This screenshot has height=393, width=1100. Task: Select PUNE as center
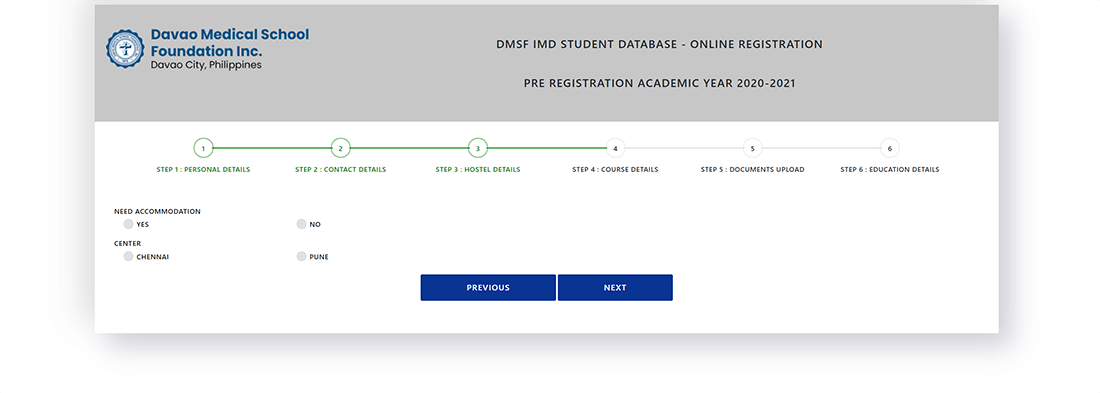[302, 256]
